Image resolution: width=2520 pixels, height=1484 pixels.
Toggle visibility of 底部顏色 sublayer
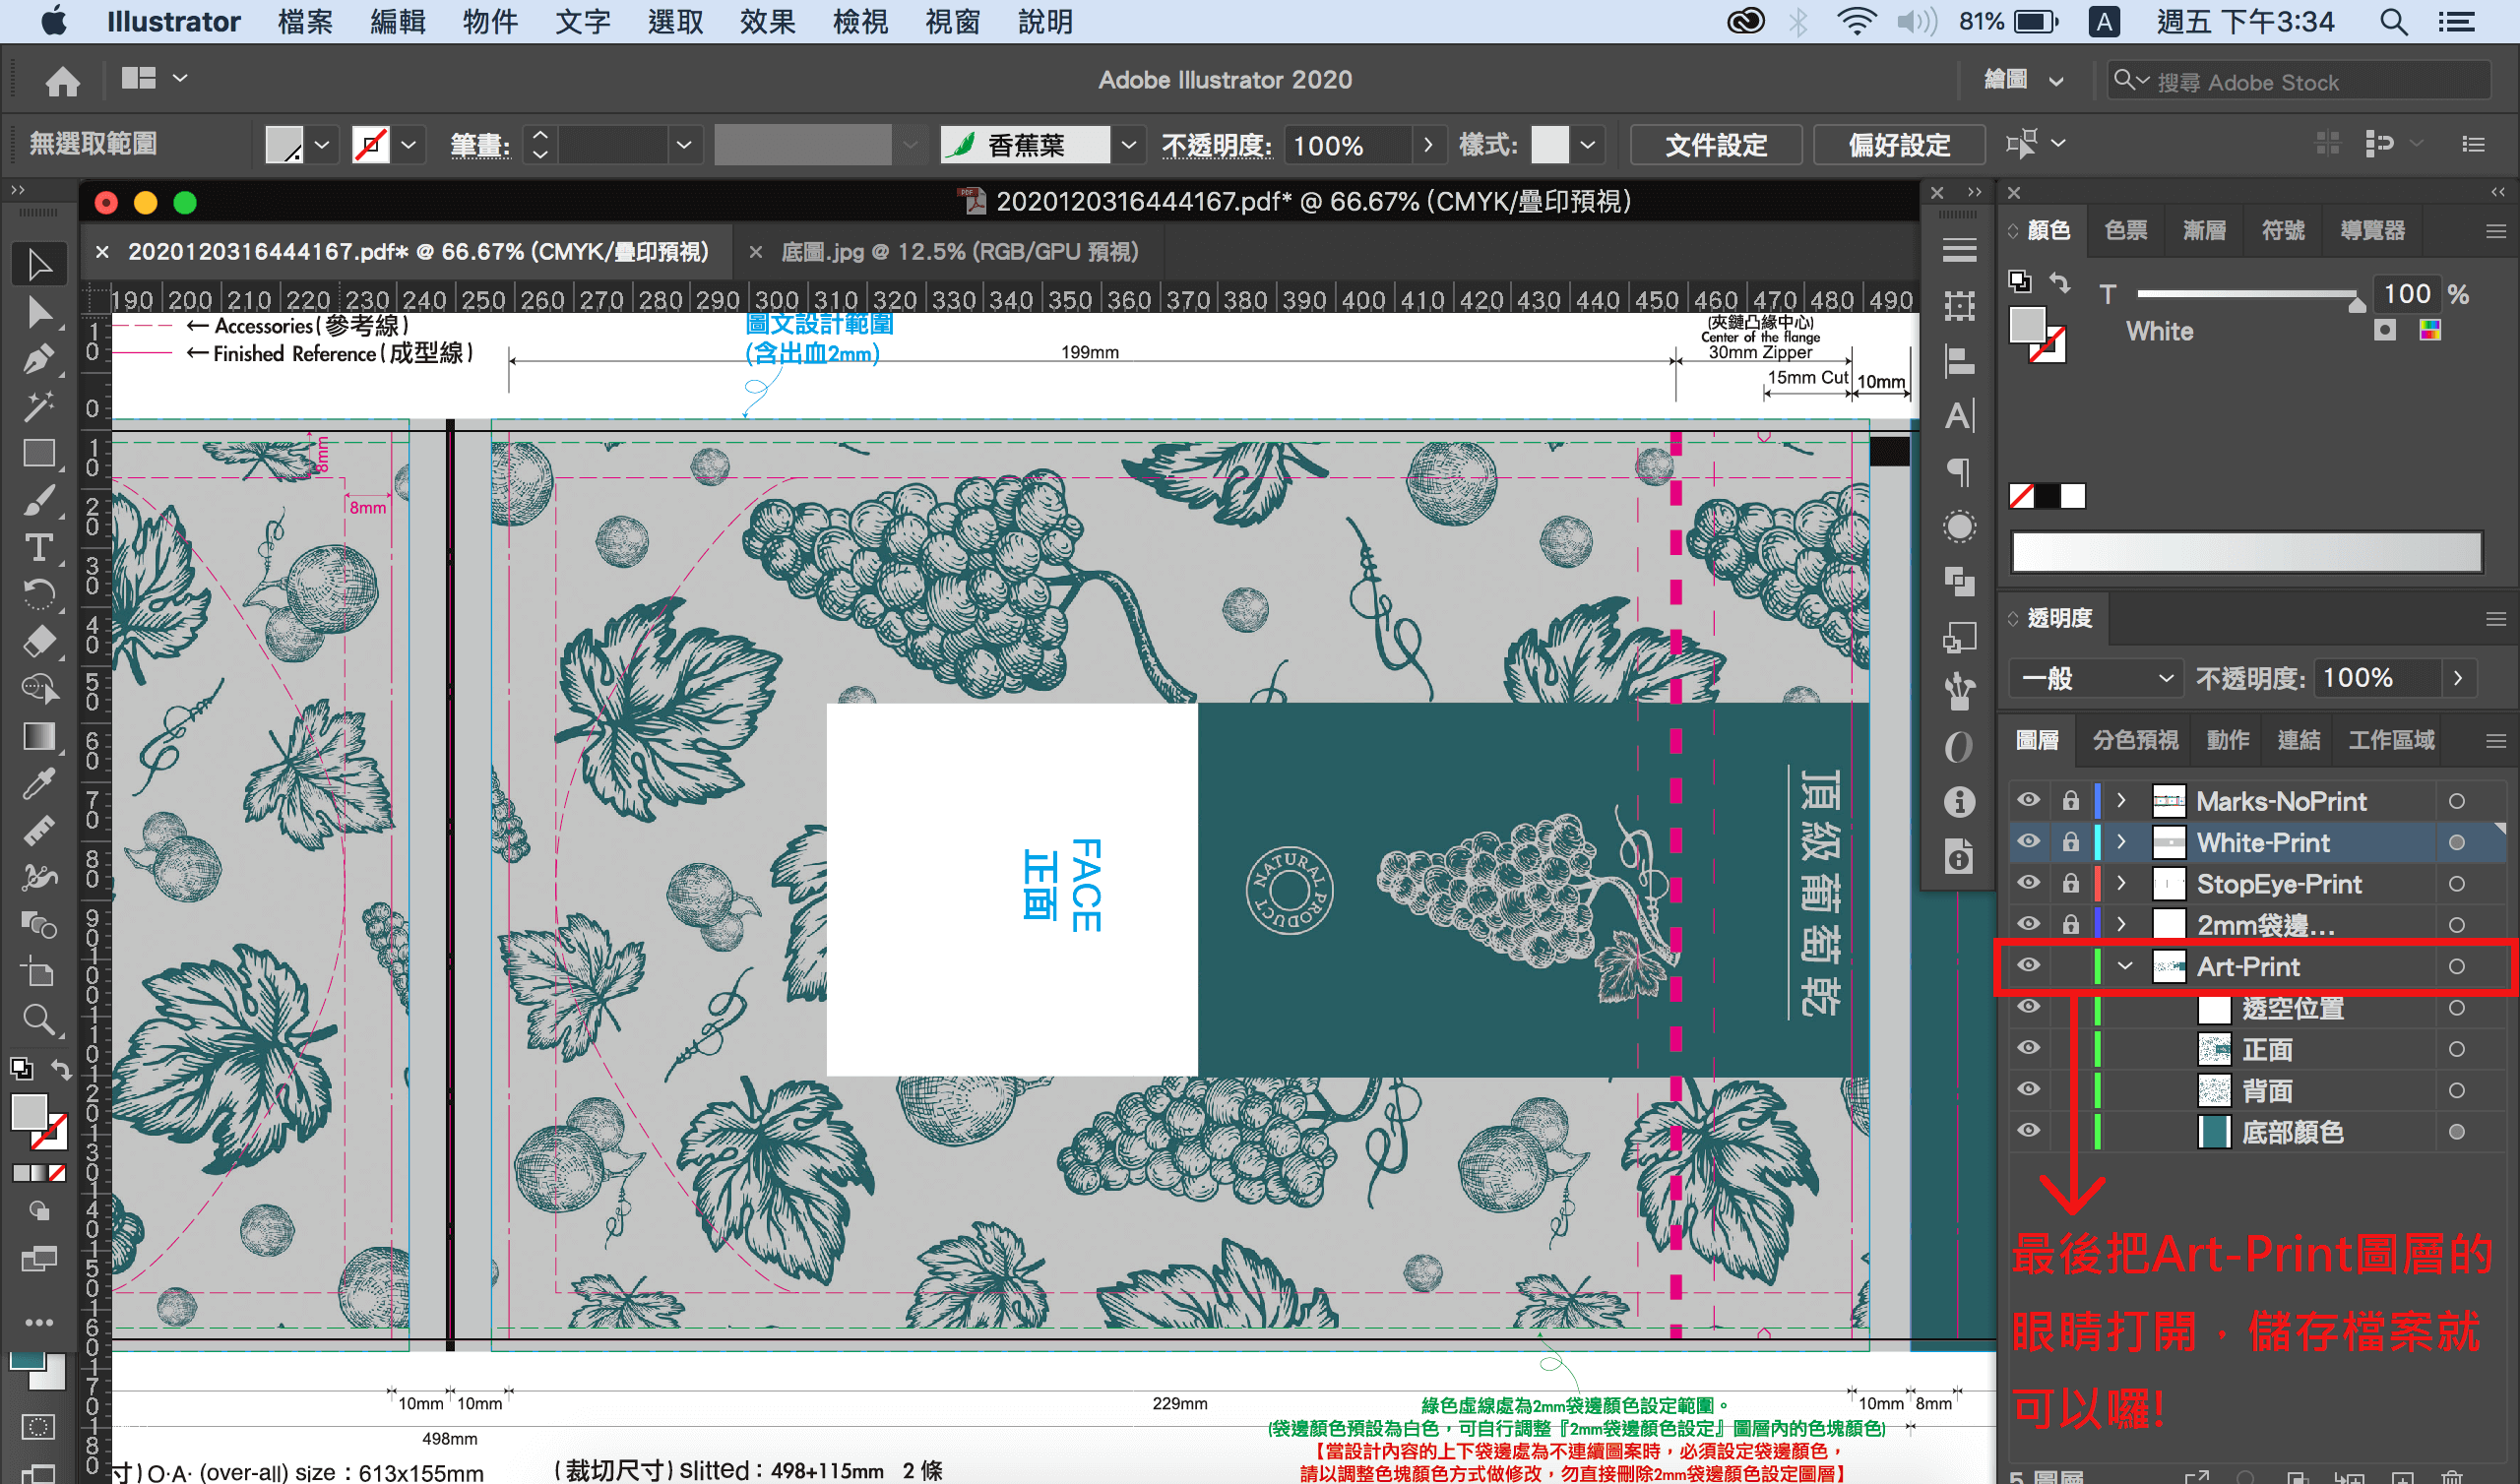pyautogui.click(x=2028, y=1131)
